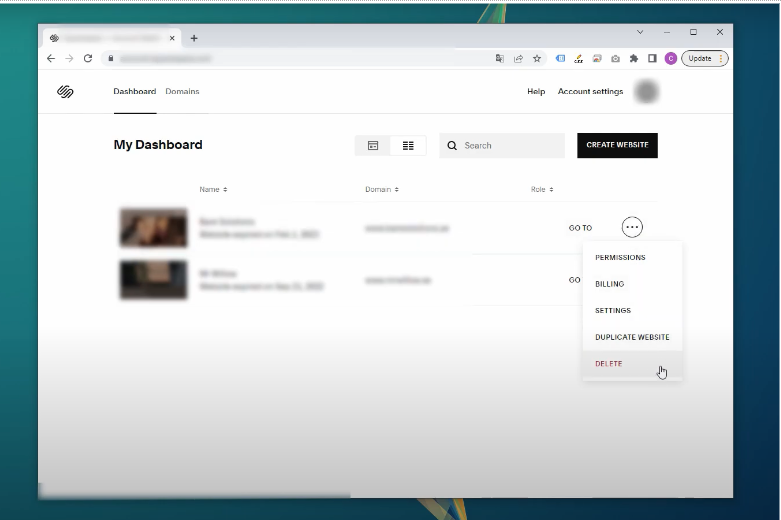This screenshot has height=520, width=781.
Task: Sort websites by Name column
Action: pyautogui.click(x=213, y=189)
